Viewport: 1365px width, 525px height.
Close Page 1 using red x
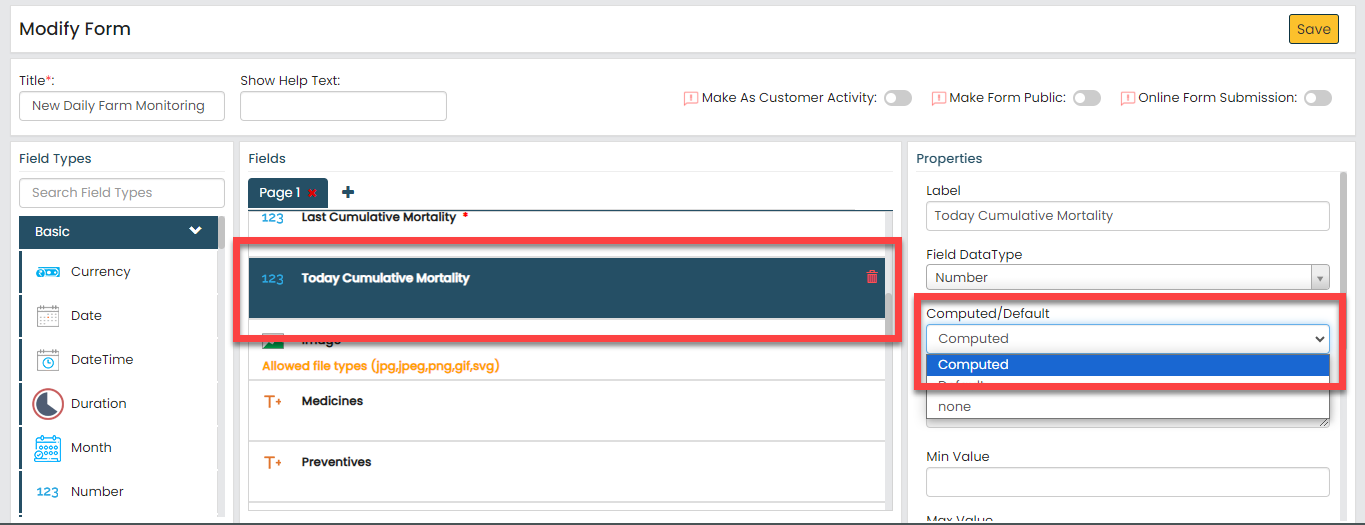coord(313,193)
